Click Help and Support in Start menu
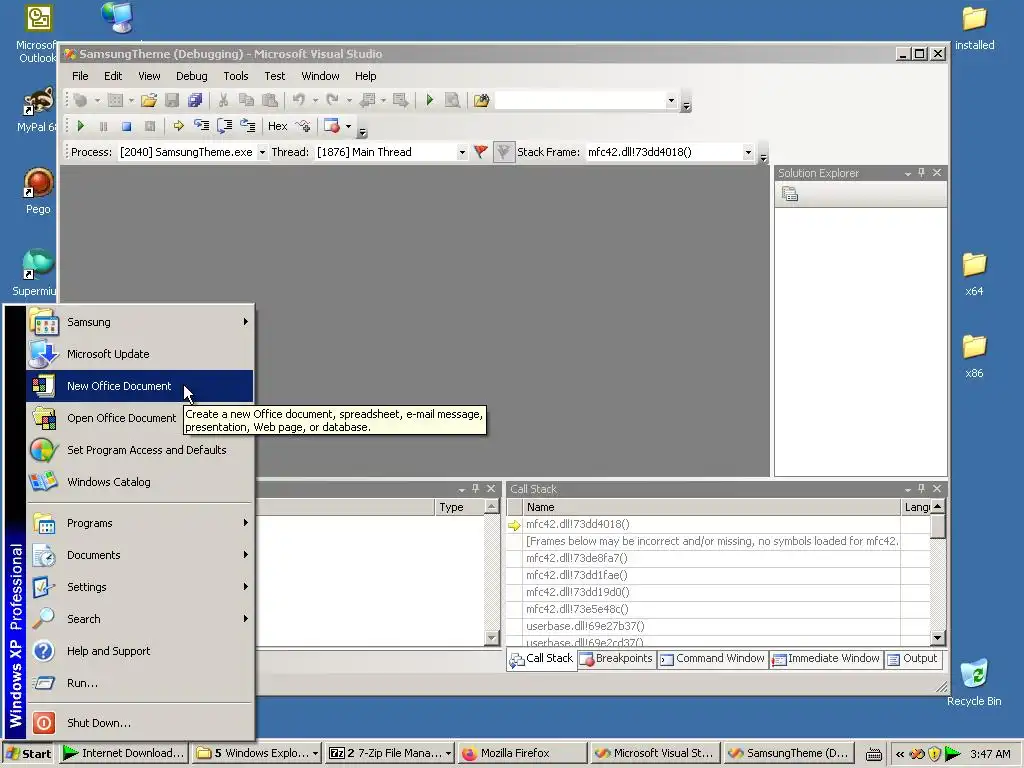This screenshot has height=768, width=1024. (x=139, y=651)
